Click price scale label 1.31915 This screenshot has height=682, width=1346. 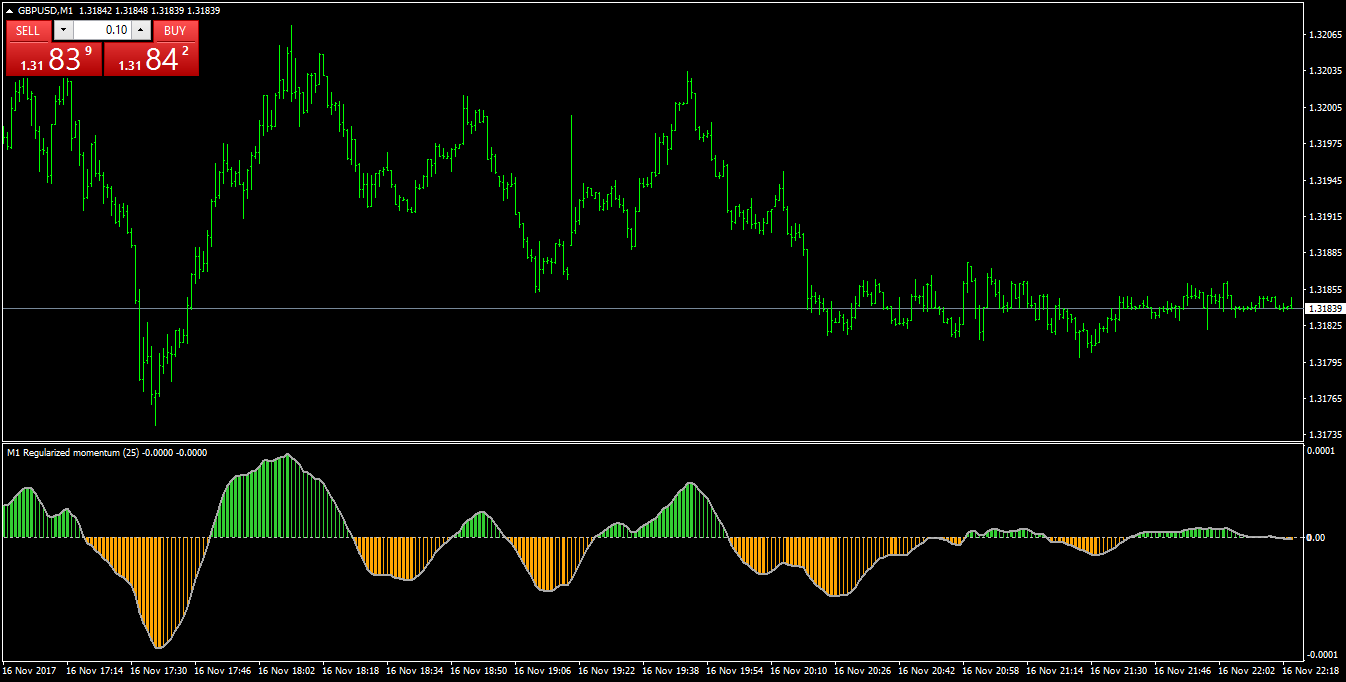1324,216
